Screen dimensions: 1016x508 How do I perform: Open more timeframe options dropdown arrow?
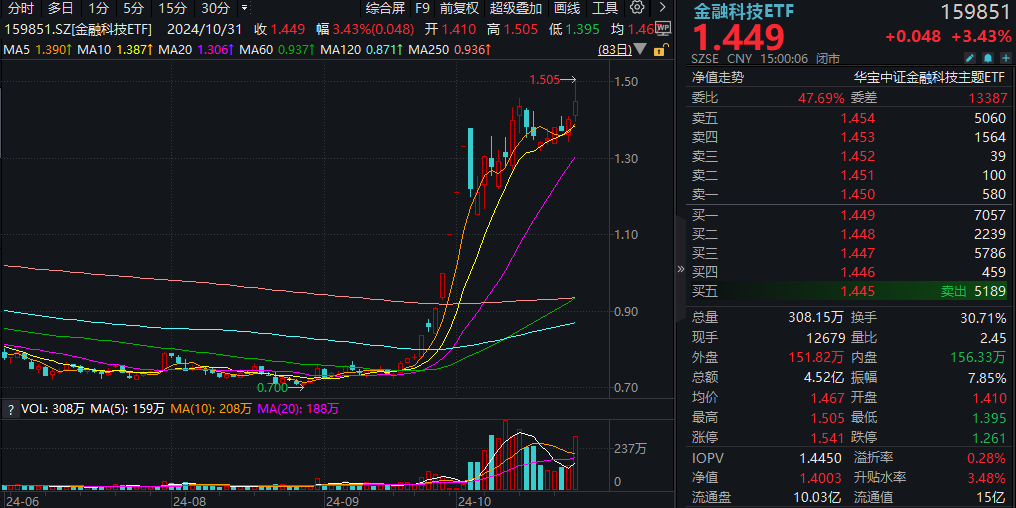(244, 8)
